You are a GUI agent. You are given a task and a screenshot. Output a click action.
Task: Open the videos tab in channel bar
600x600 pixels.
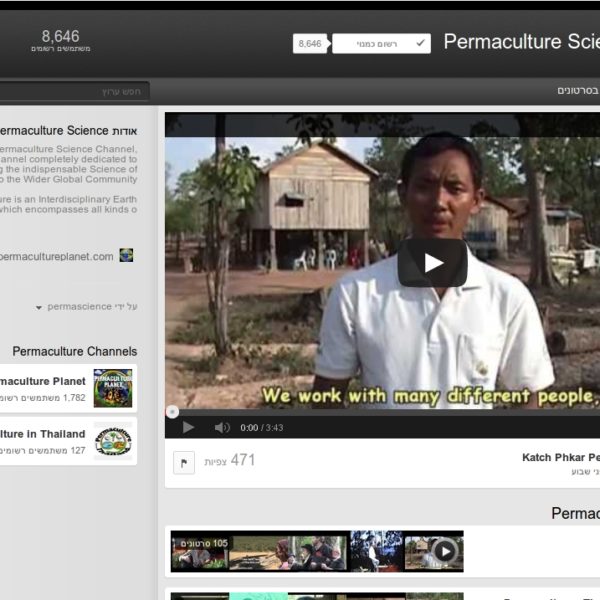coord(578,91)
